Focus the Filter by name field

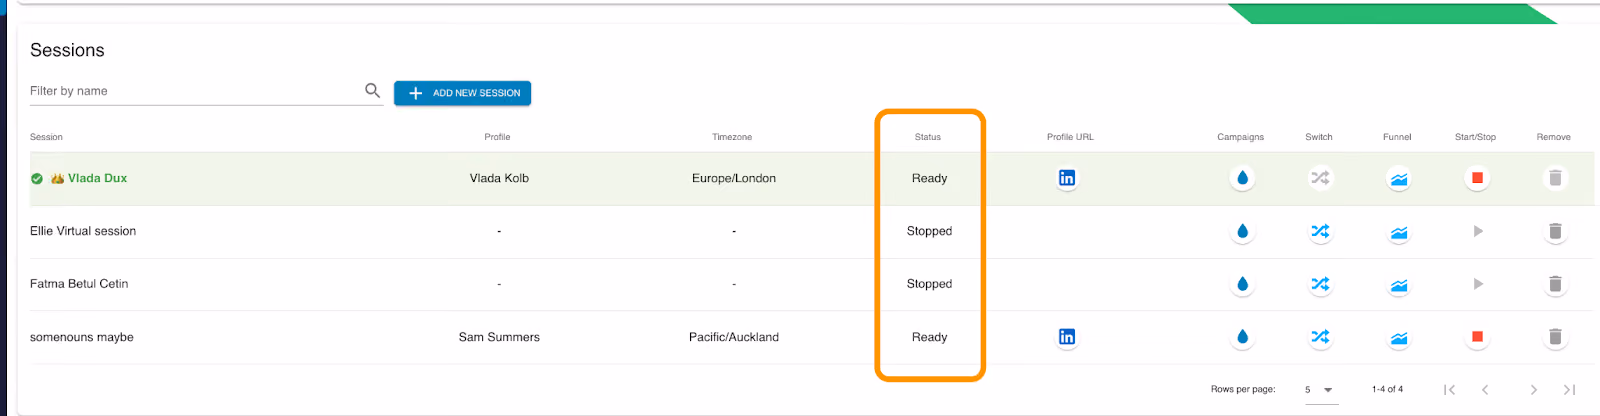click(195, 91)
